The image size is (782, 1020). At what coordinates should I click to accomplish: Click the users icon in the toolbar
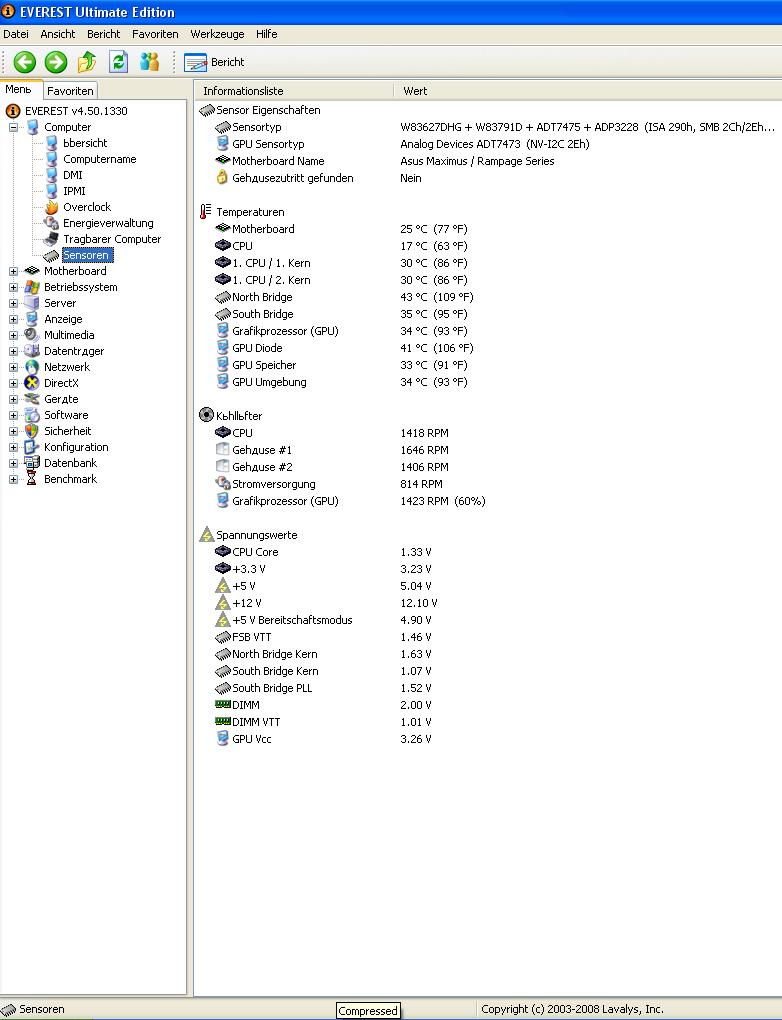coord(150,62)
